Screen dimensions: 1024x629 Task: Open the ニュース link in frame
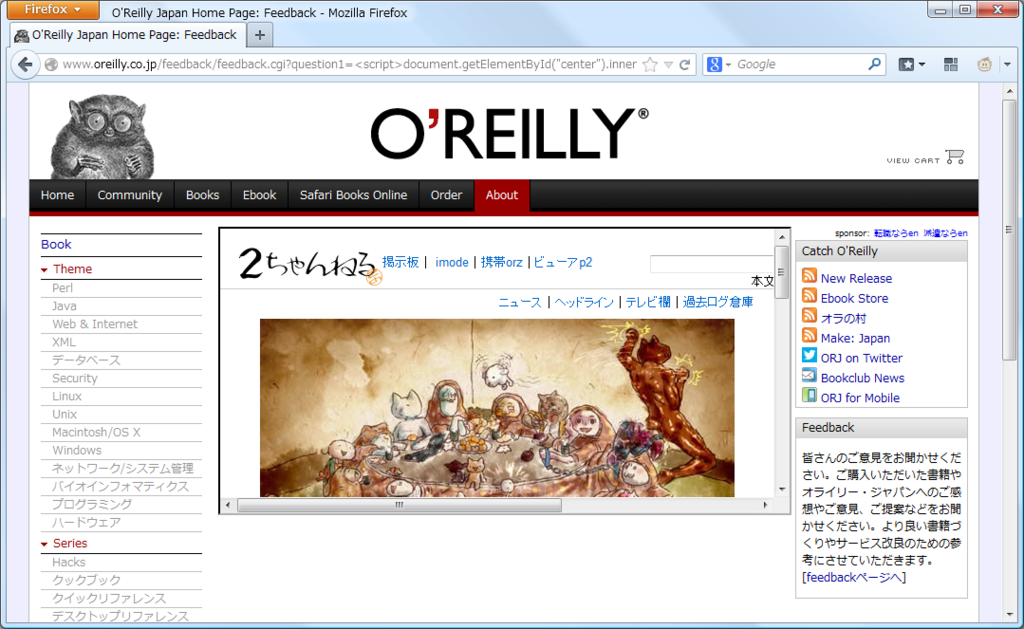click(520, 302)
